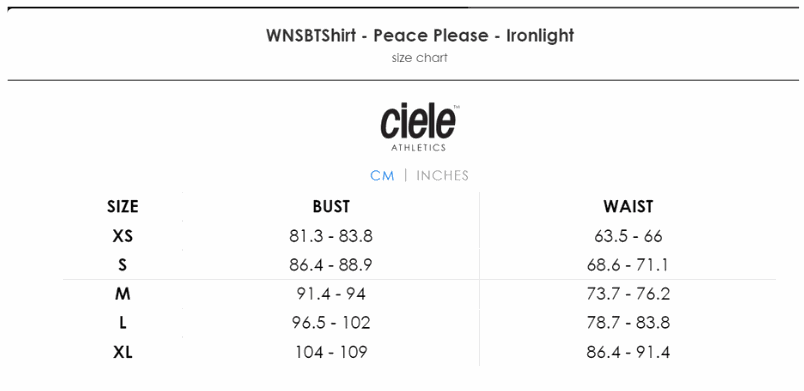
Task: Click the M size row label
Action: pos(123,294)
